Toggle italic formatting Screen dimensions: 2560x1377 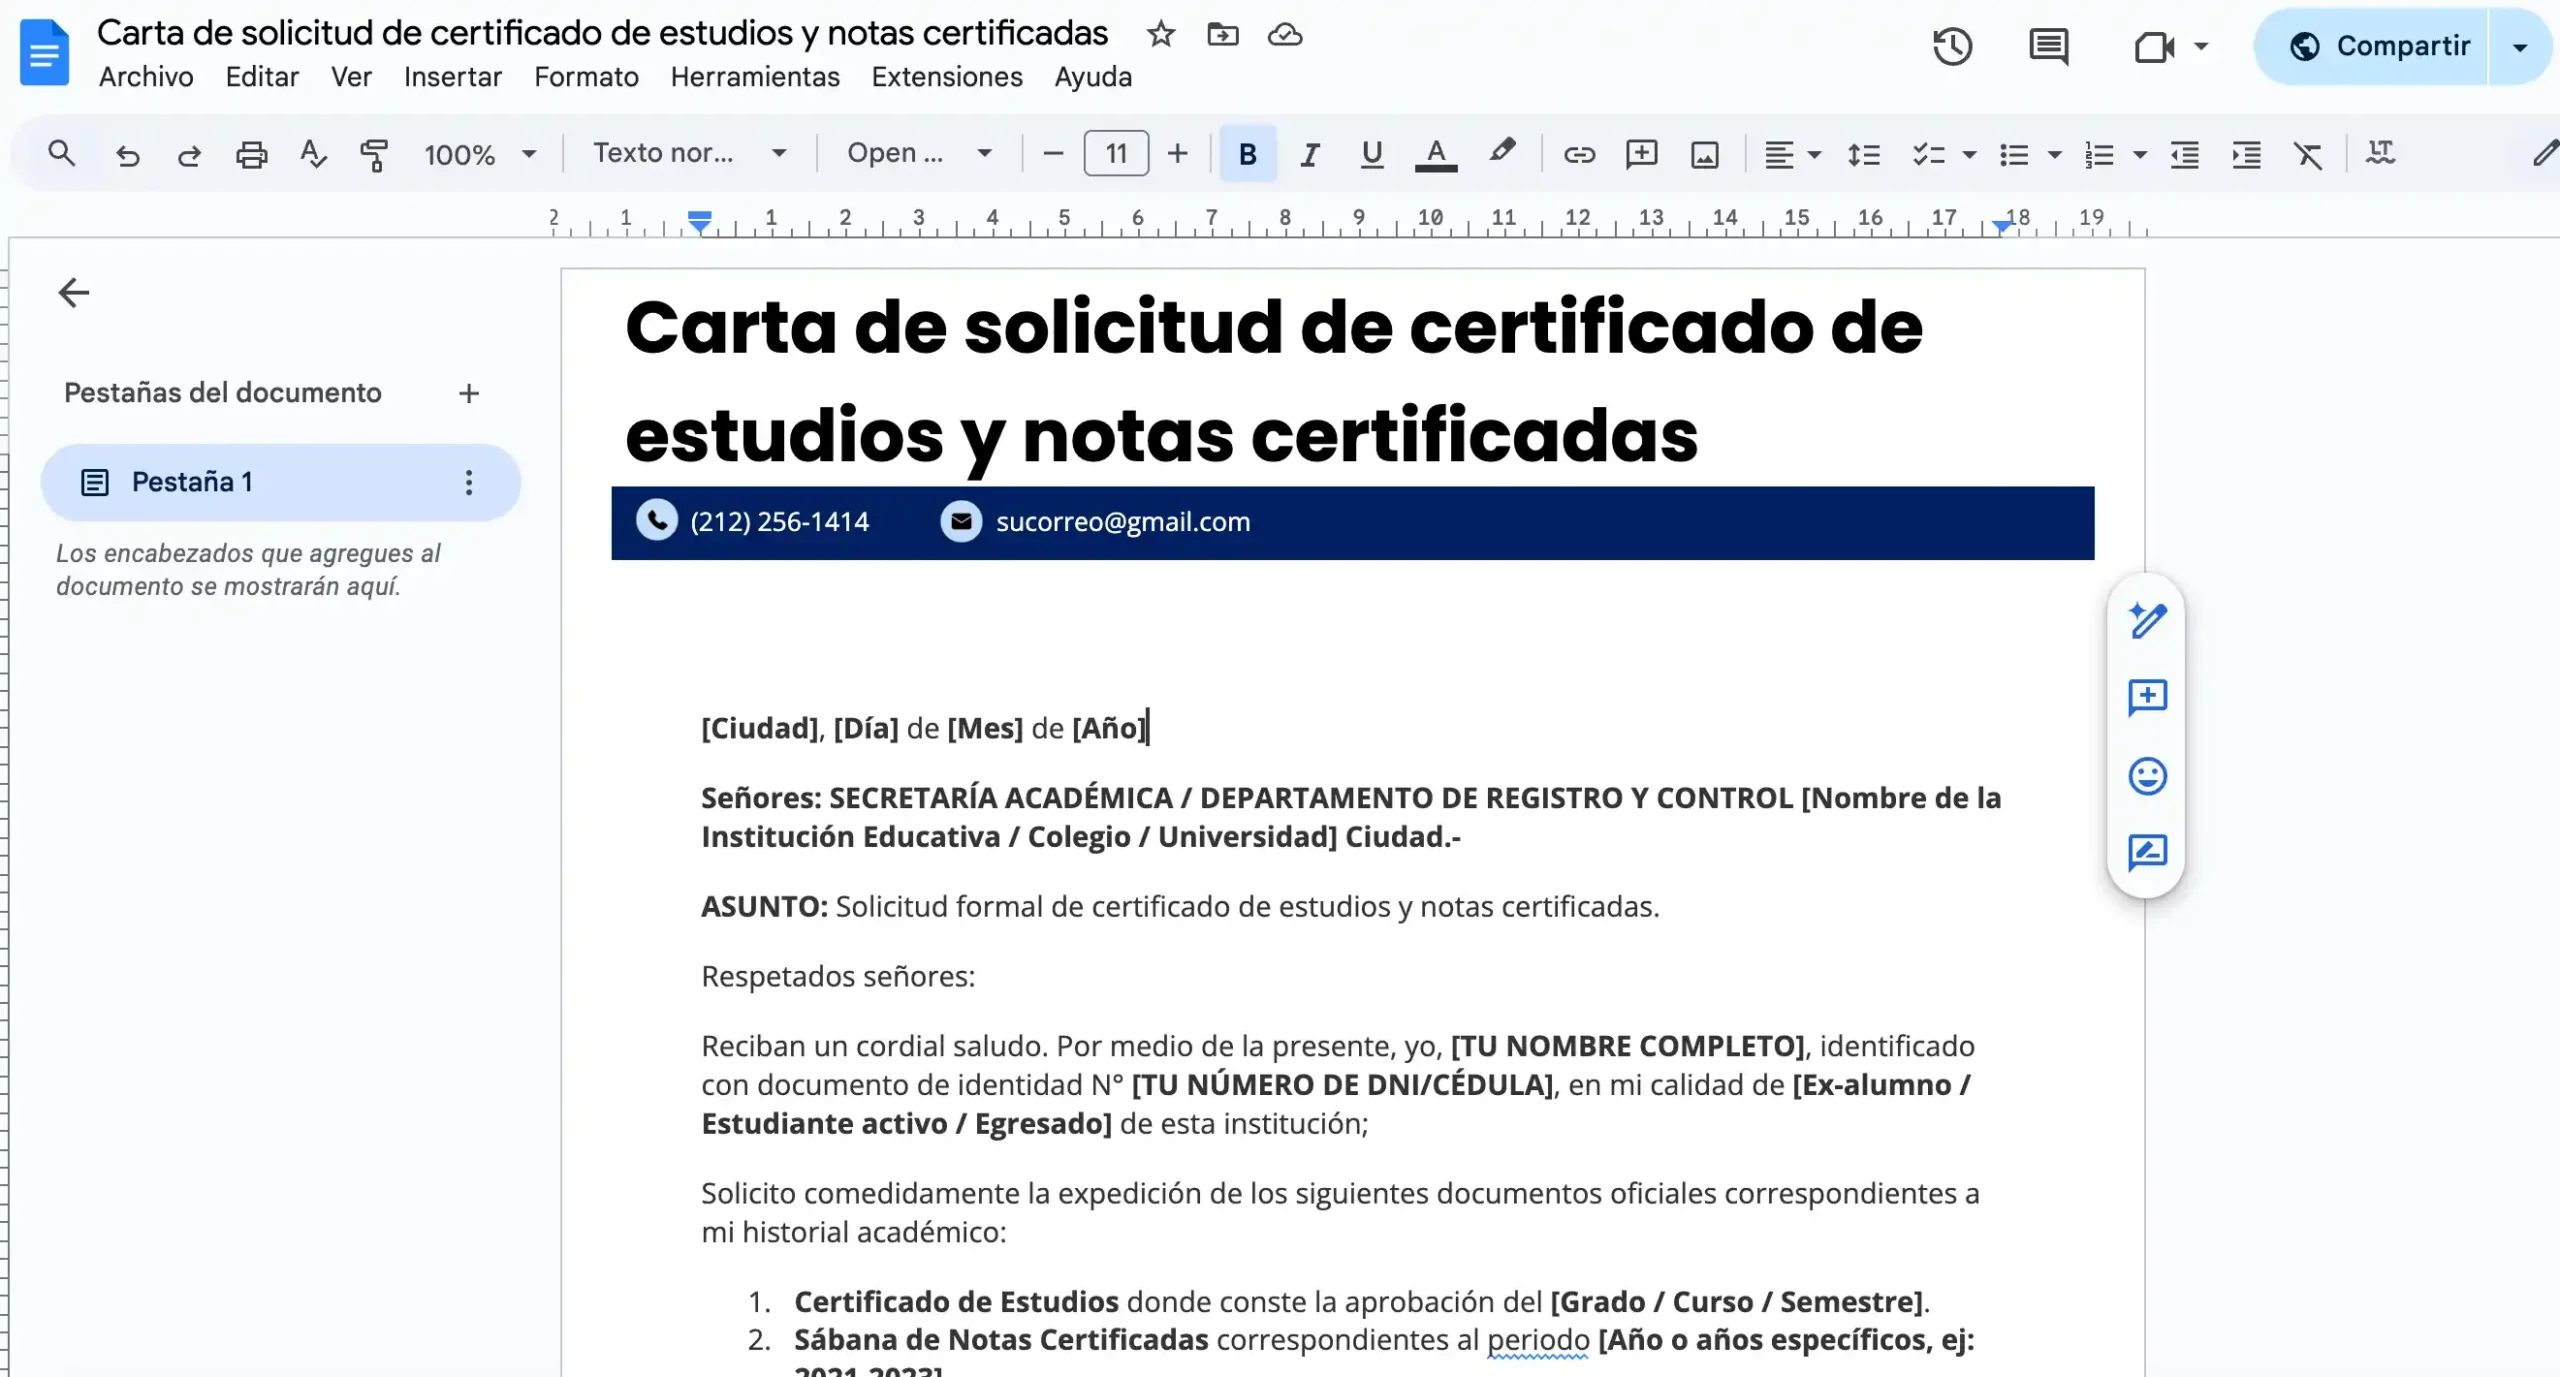point(1309,154)
